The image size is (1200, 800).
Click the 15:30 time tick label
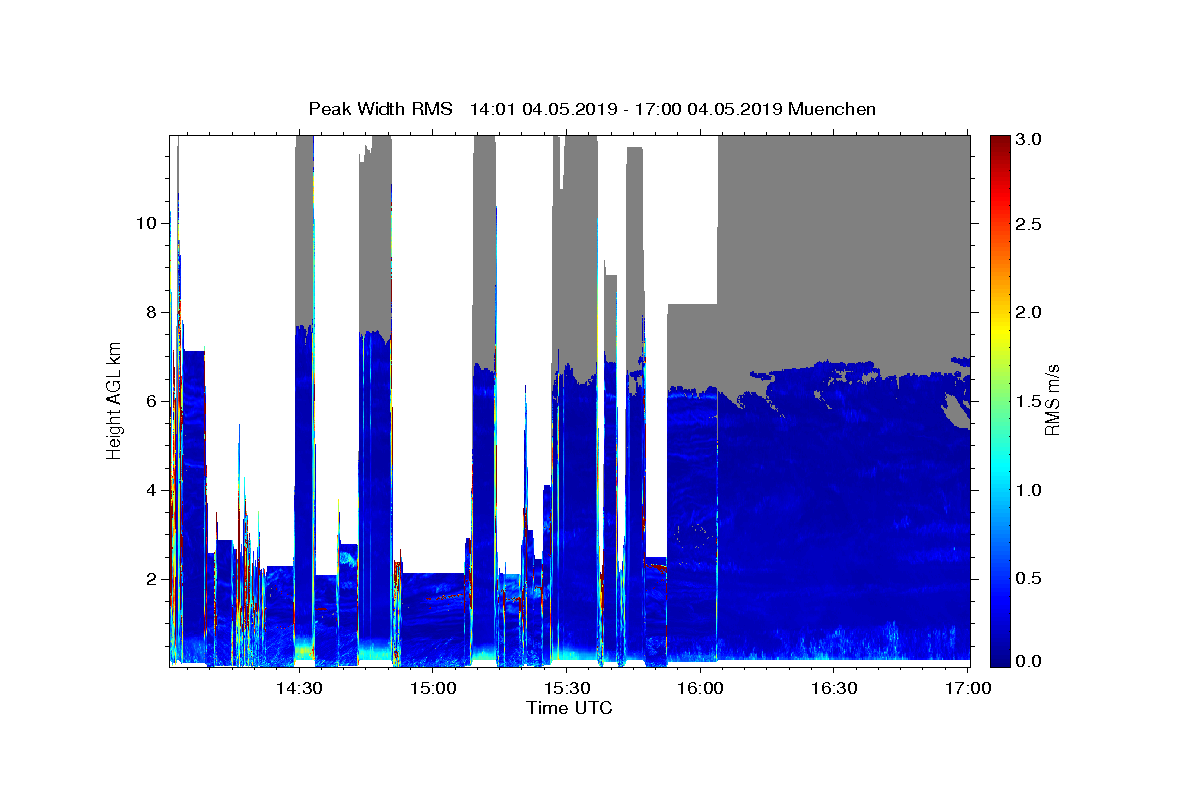[565, 688]
